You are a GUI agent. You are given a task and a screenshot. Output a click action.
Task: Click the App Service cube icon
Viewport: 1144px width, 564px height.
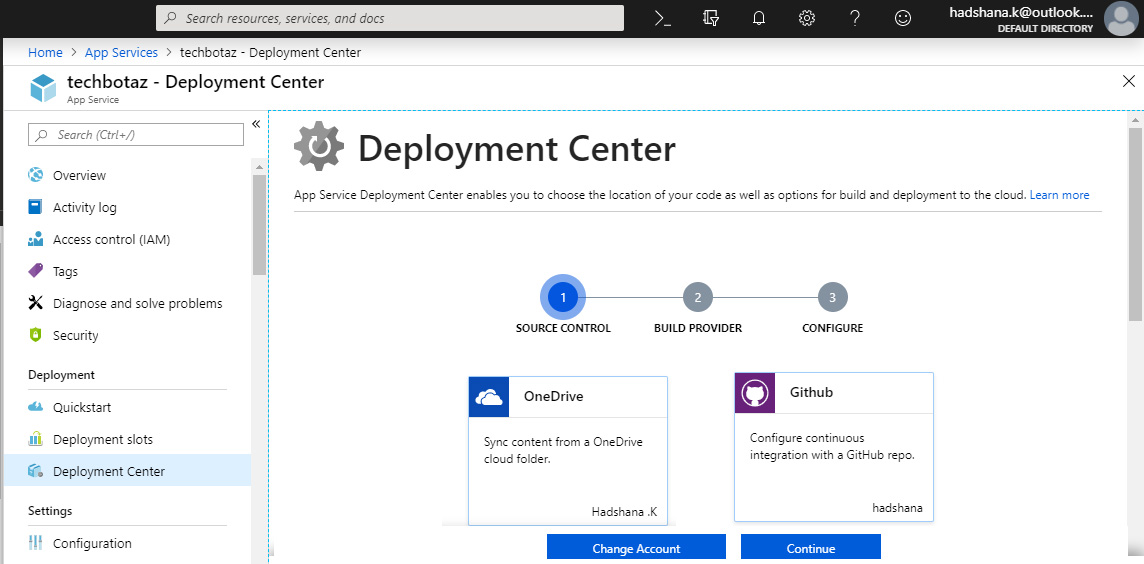point(43,88)
